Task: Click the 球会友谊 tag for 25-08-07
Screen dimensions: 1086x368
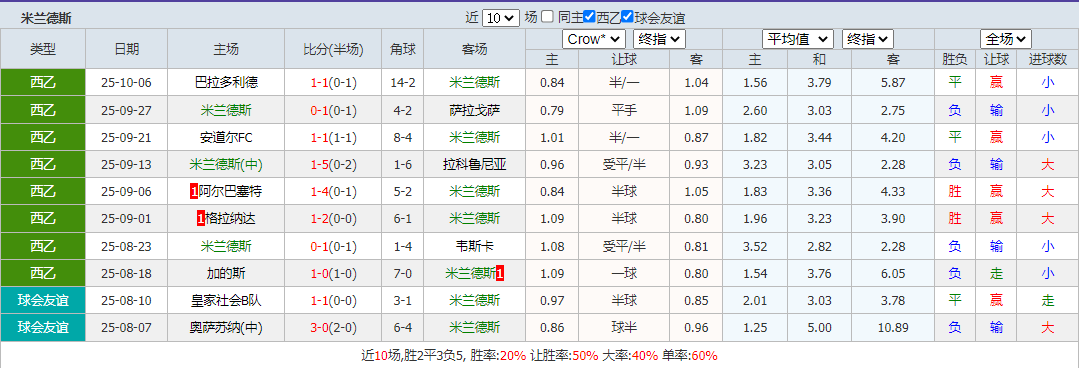Action: (43, 328)
